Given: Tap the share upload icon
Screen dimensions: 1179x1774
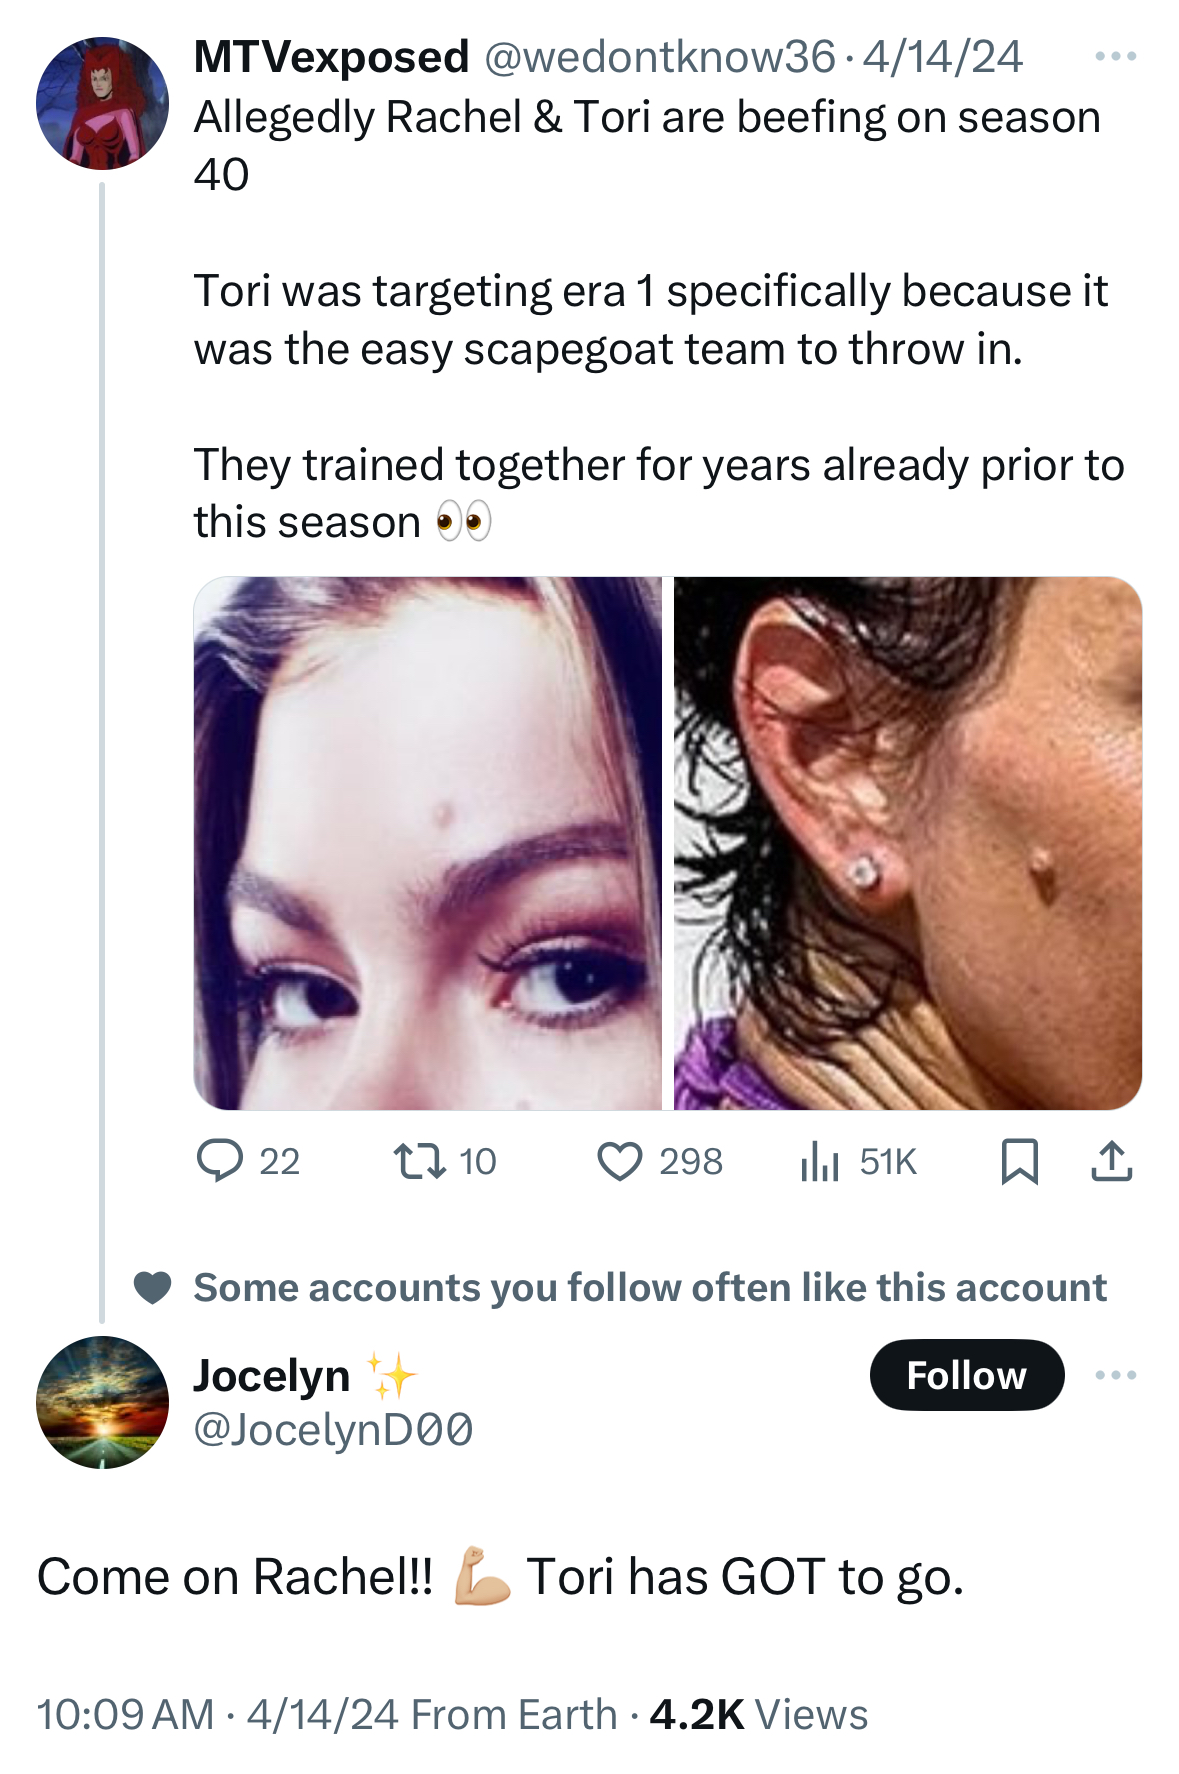Looking at the screenshot, I should (1111, 1161).
